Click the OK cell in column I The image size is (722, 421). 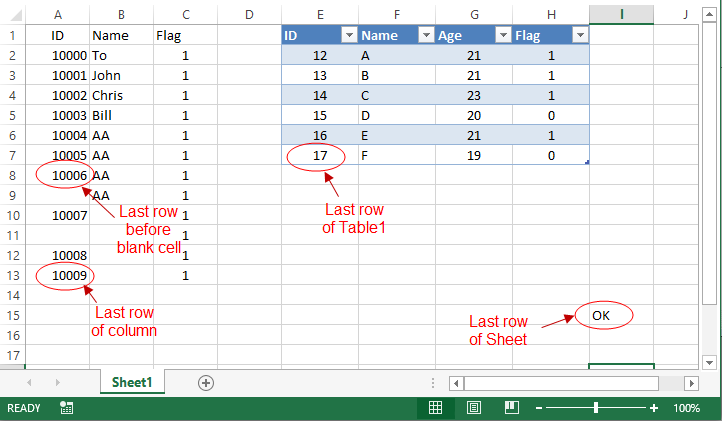(x=621, y=315)
